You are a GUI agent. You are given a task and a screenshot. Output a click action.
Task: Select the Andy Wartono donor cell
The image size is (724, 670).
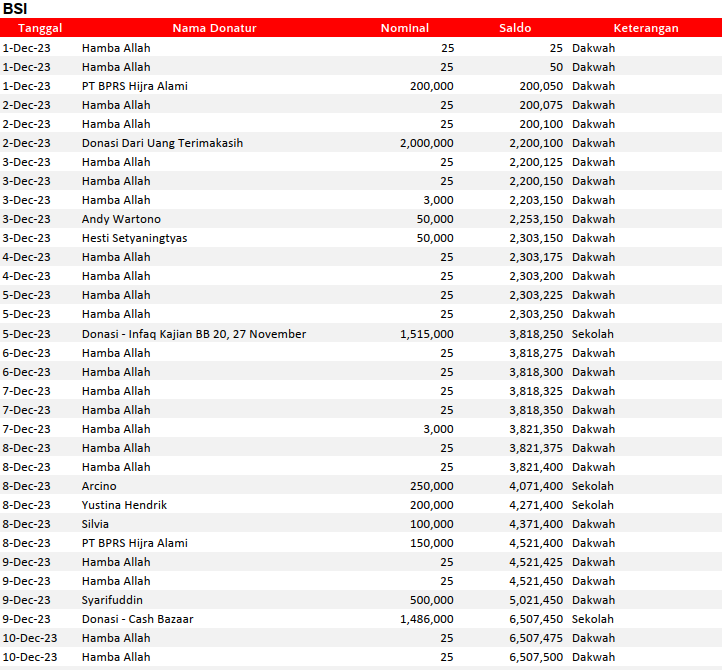tap(121, 219)
